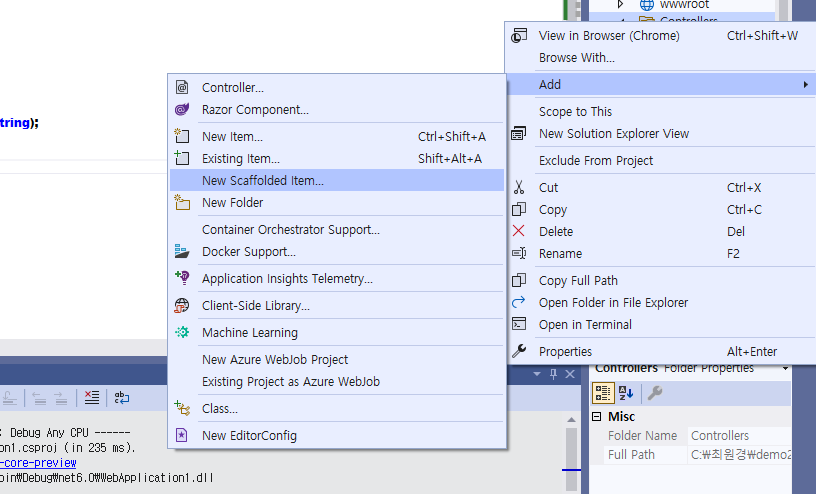Expand the wwwroot tree node
Image resolution: width=816 pixels, height=494 pixels.
(620, 4)
